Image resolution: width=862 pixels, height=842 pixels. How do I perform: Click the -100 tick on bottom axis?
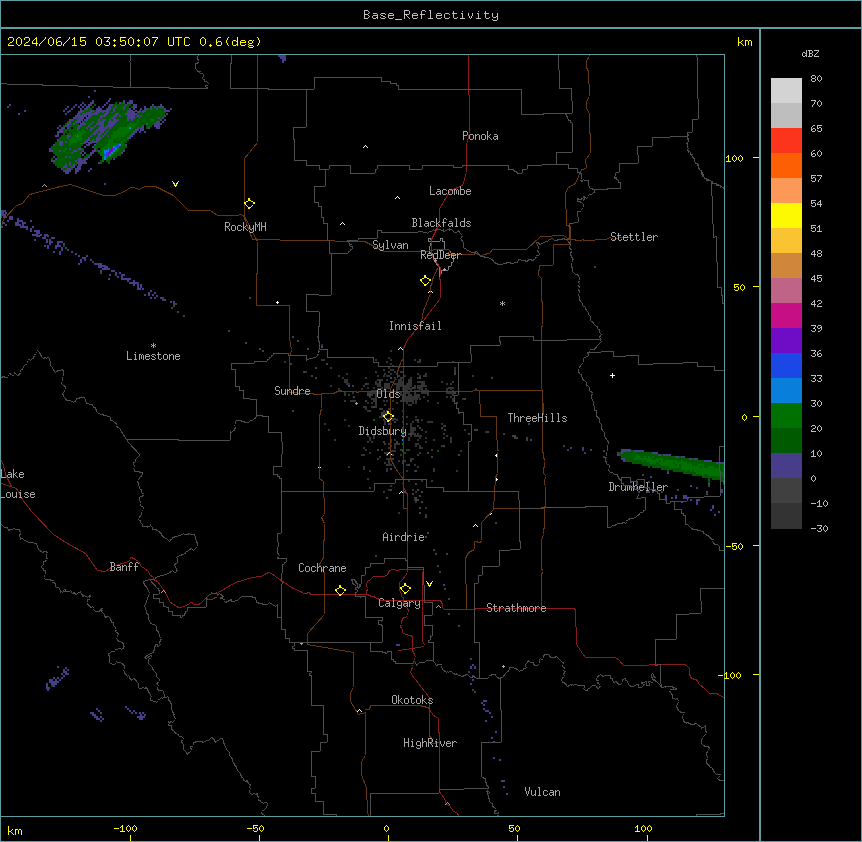[x=125, y=828]
